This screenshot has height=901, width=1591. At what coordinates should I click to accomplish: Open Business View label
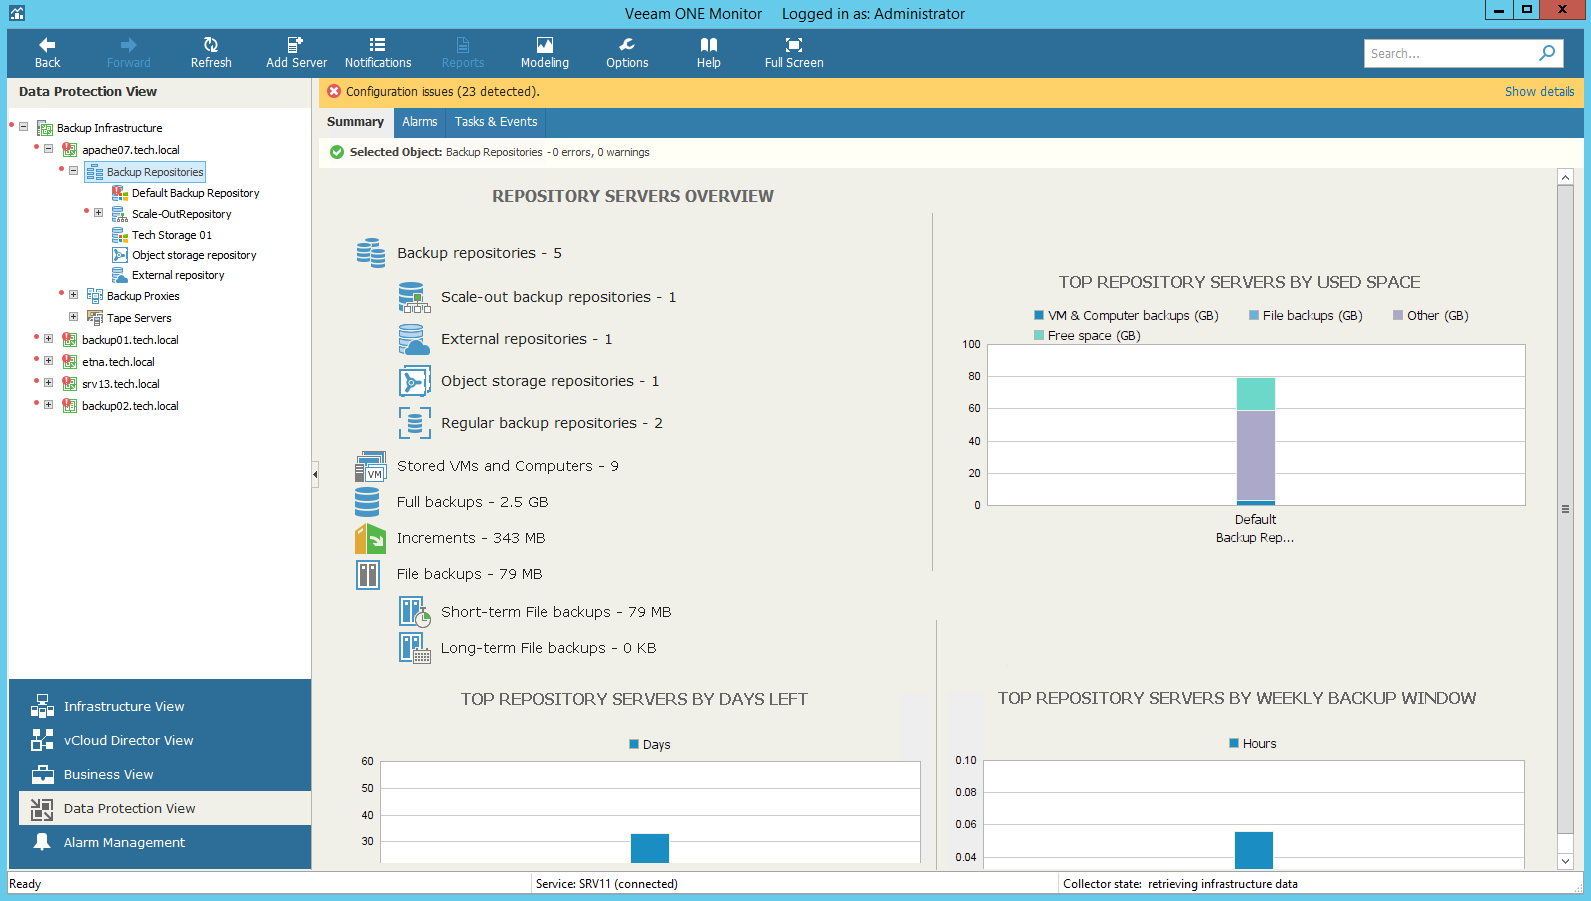109,774
